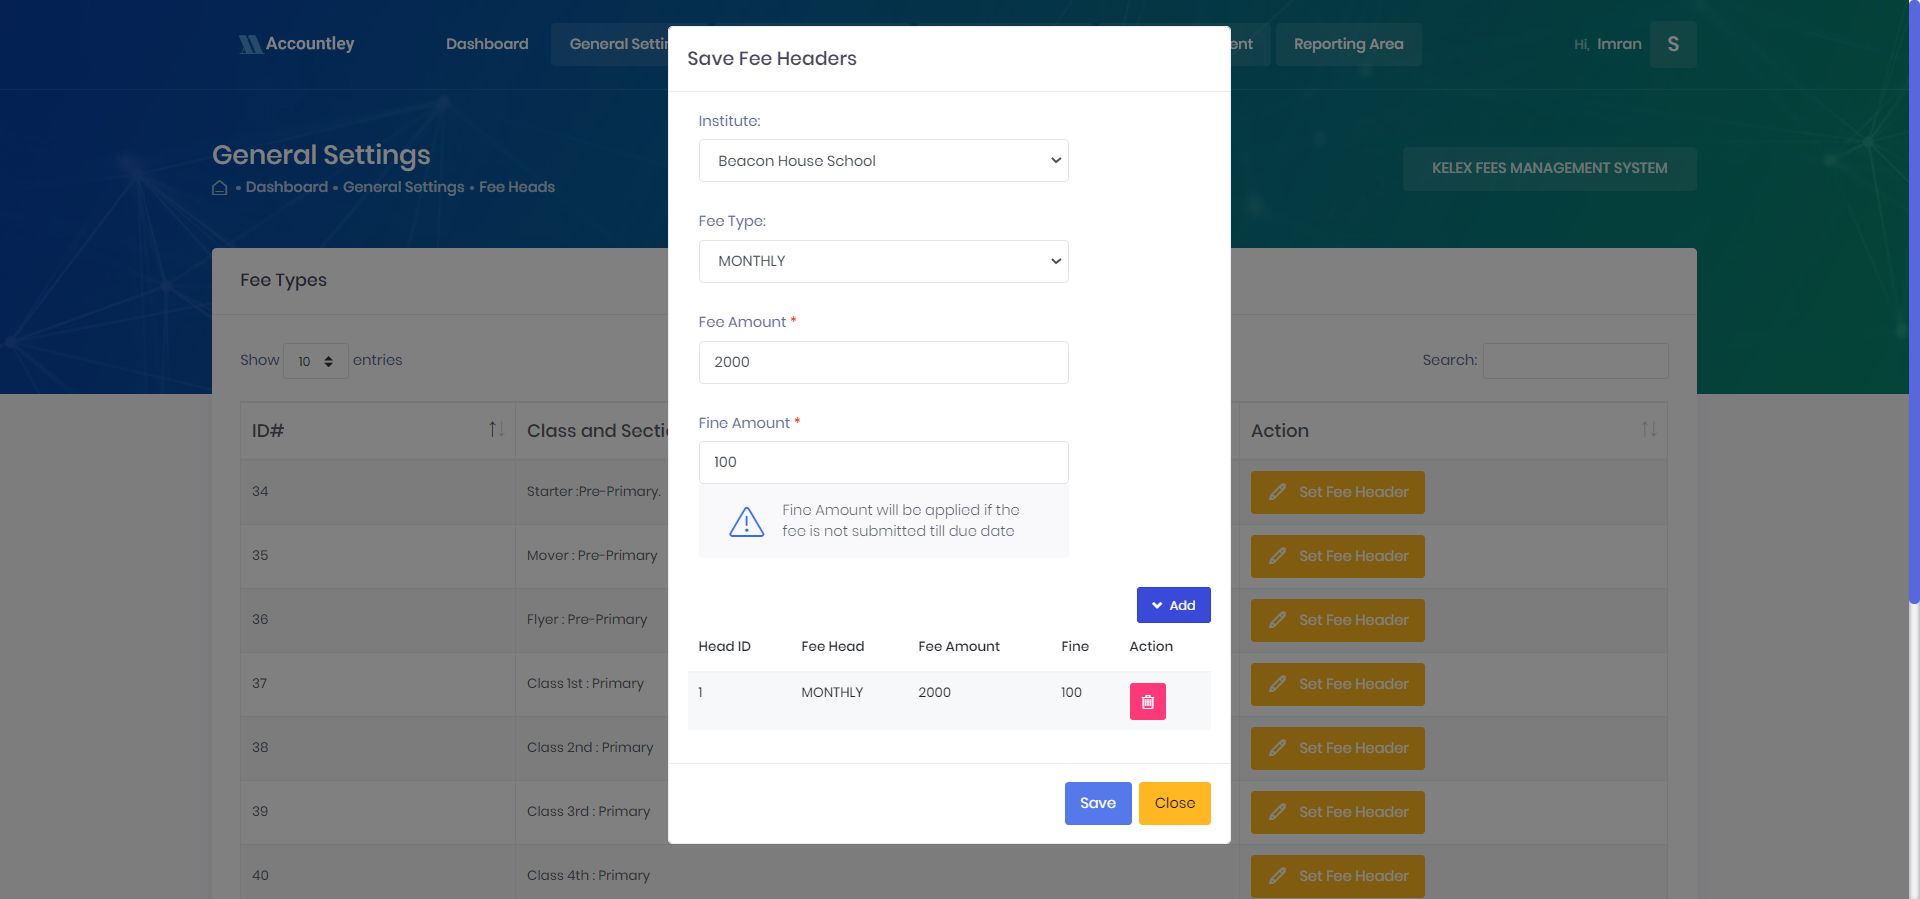Click the Head ID column header
The image size is (1920, 899).
coord(724,646)
